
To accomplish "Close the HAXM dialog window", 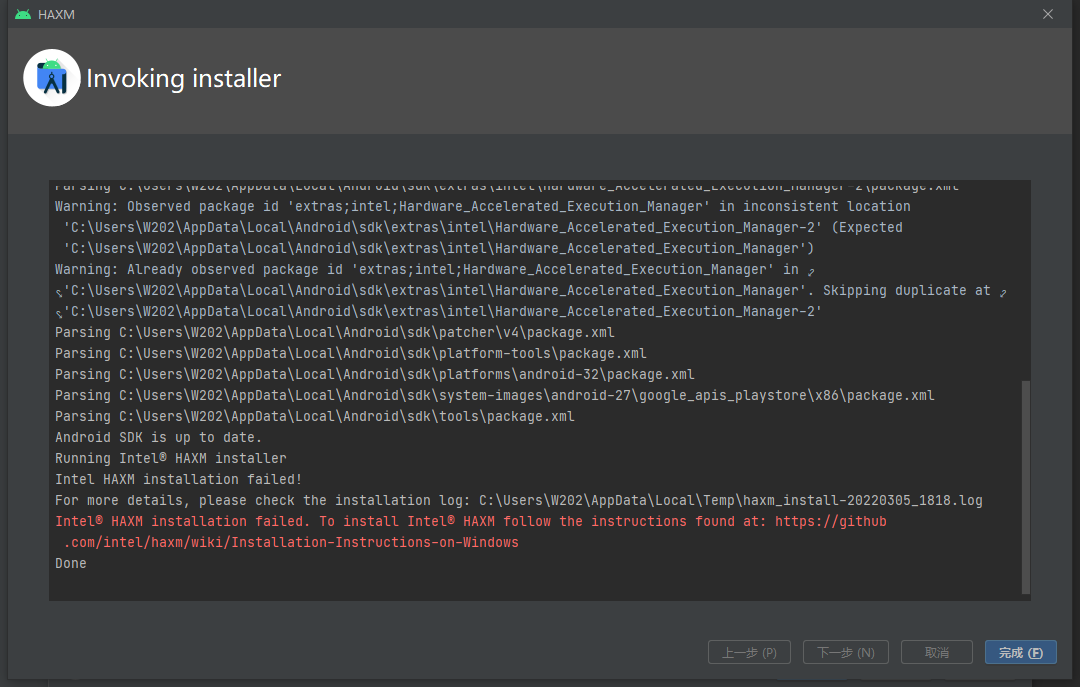I will [1048, 14].
